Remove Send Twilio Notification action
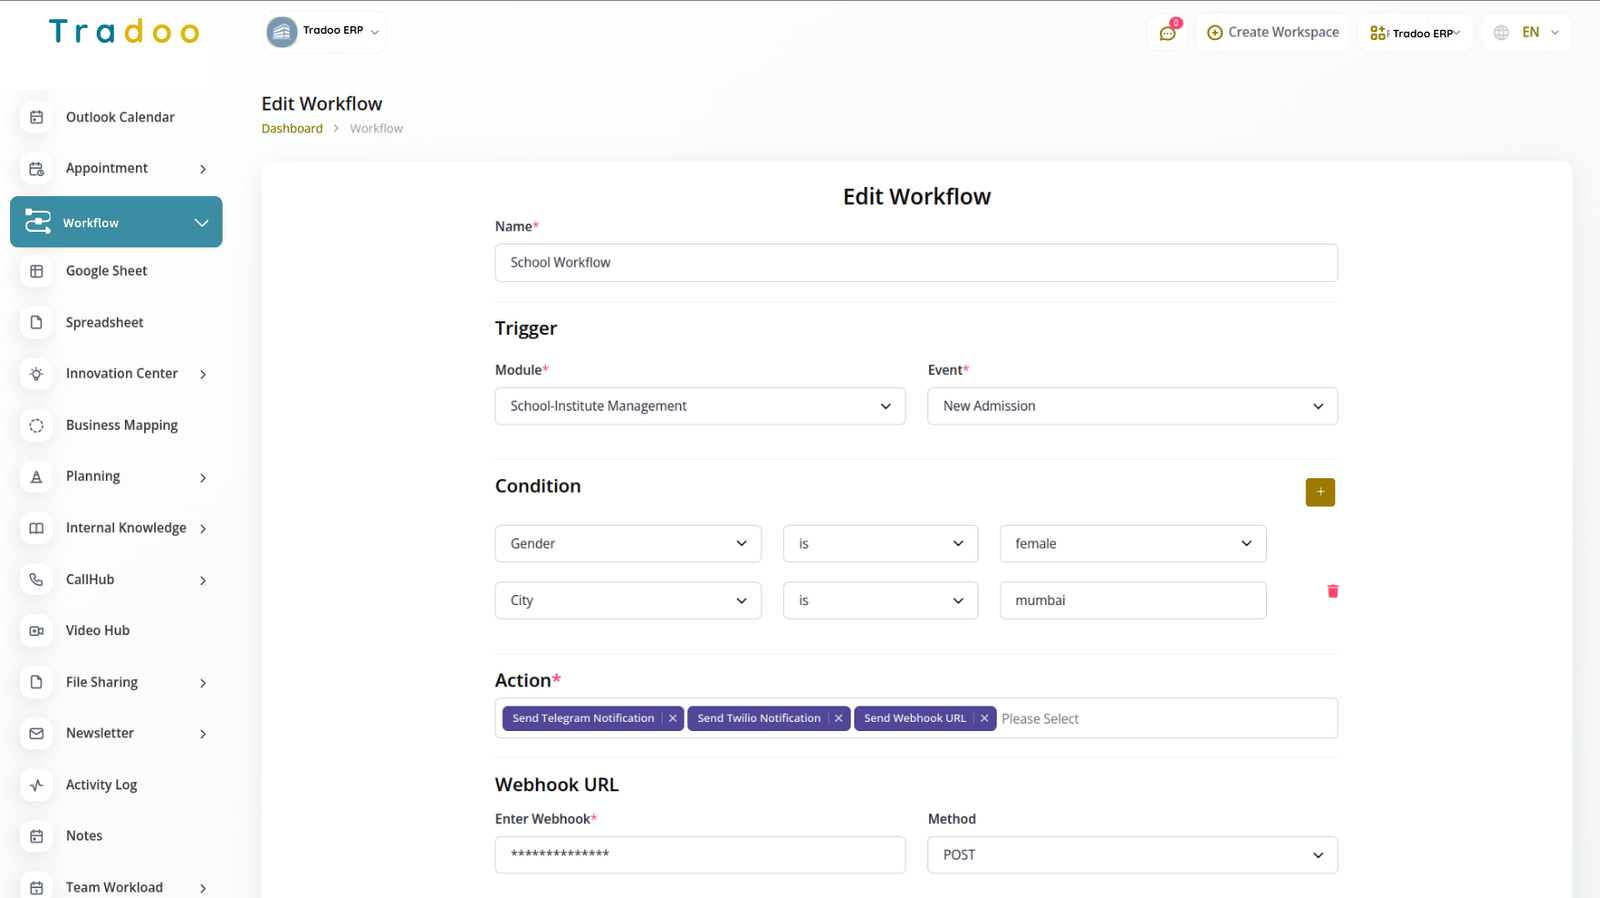This screenshot has height=898, width=1600. [x=839, y=719]
